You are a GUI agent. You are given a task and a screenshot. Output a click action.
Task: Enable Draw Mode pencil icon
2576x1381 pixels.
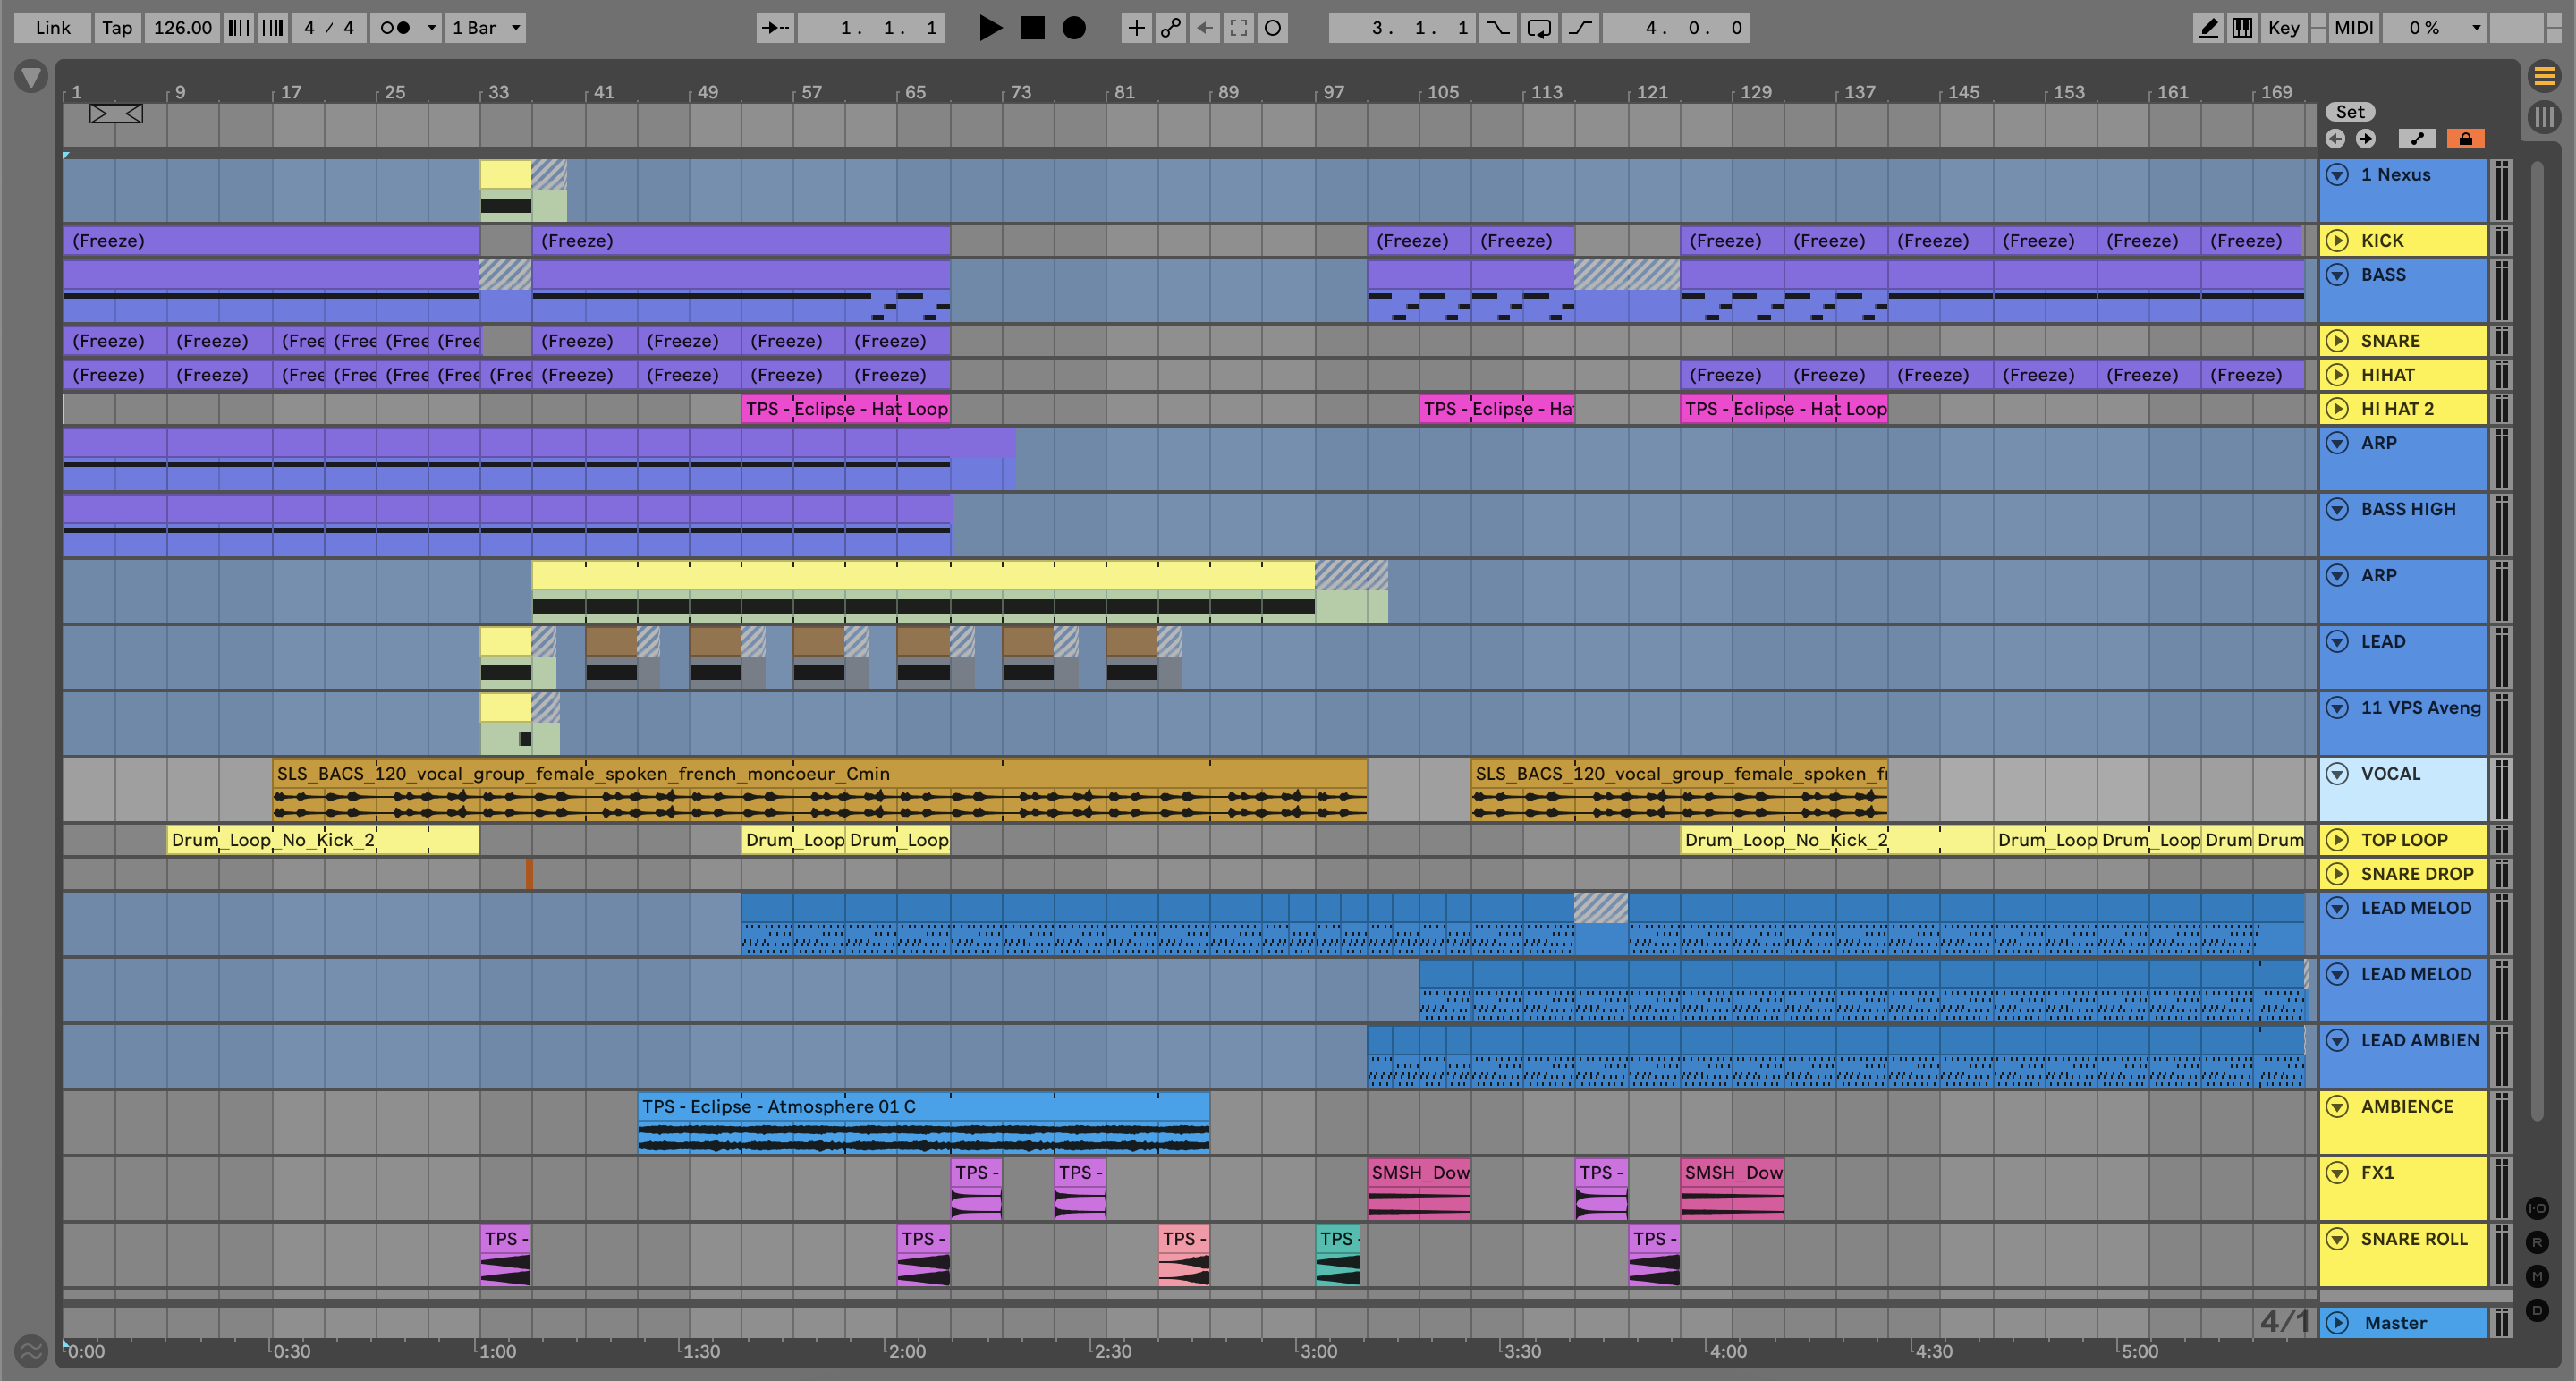(2208, 28)
